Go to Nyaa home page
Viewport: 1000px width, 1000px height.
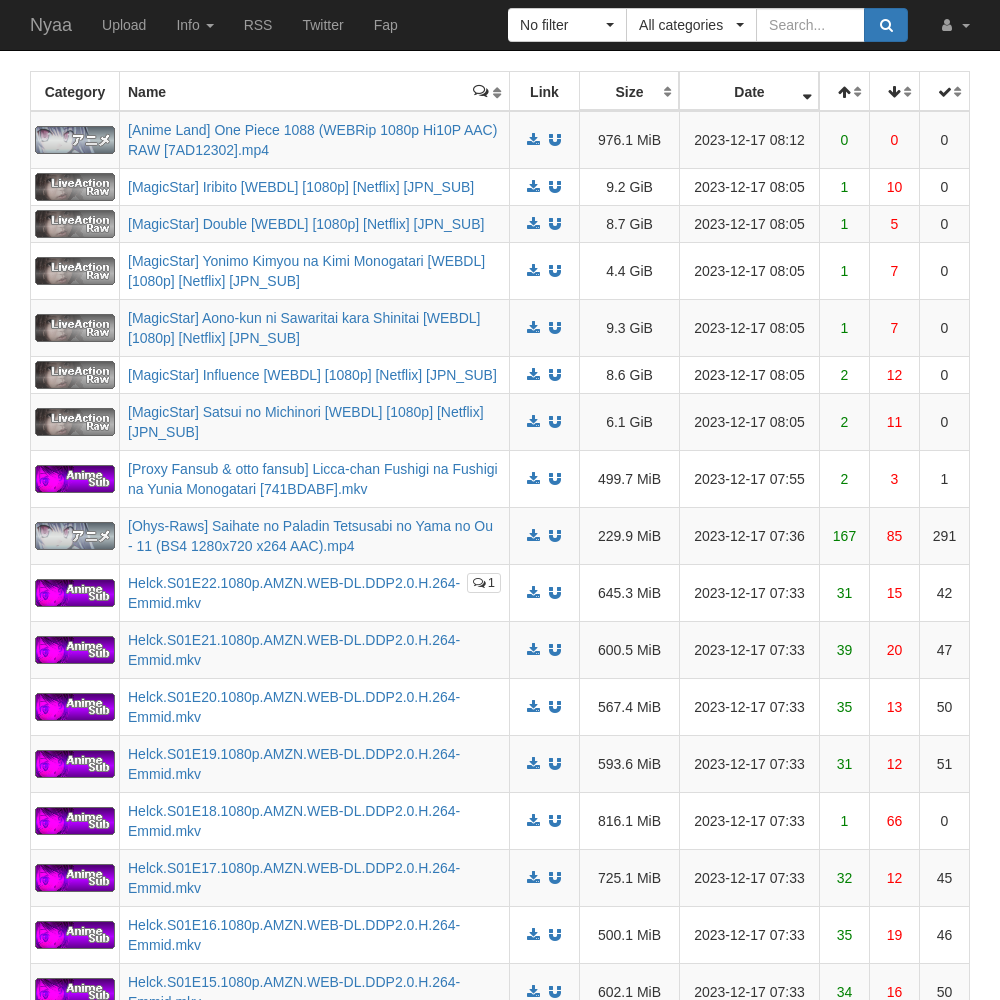click(51, 25)
